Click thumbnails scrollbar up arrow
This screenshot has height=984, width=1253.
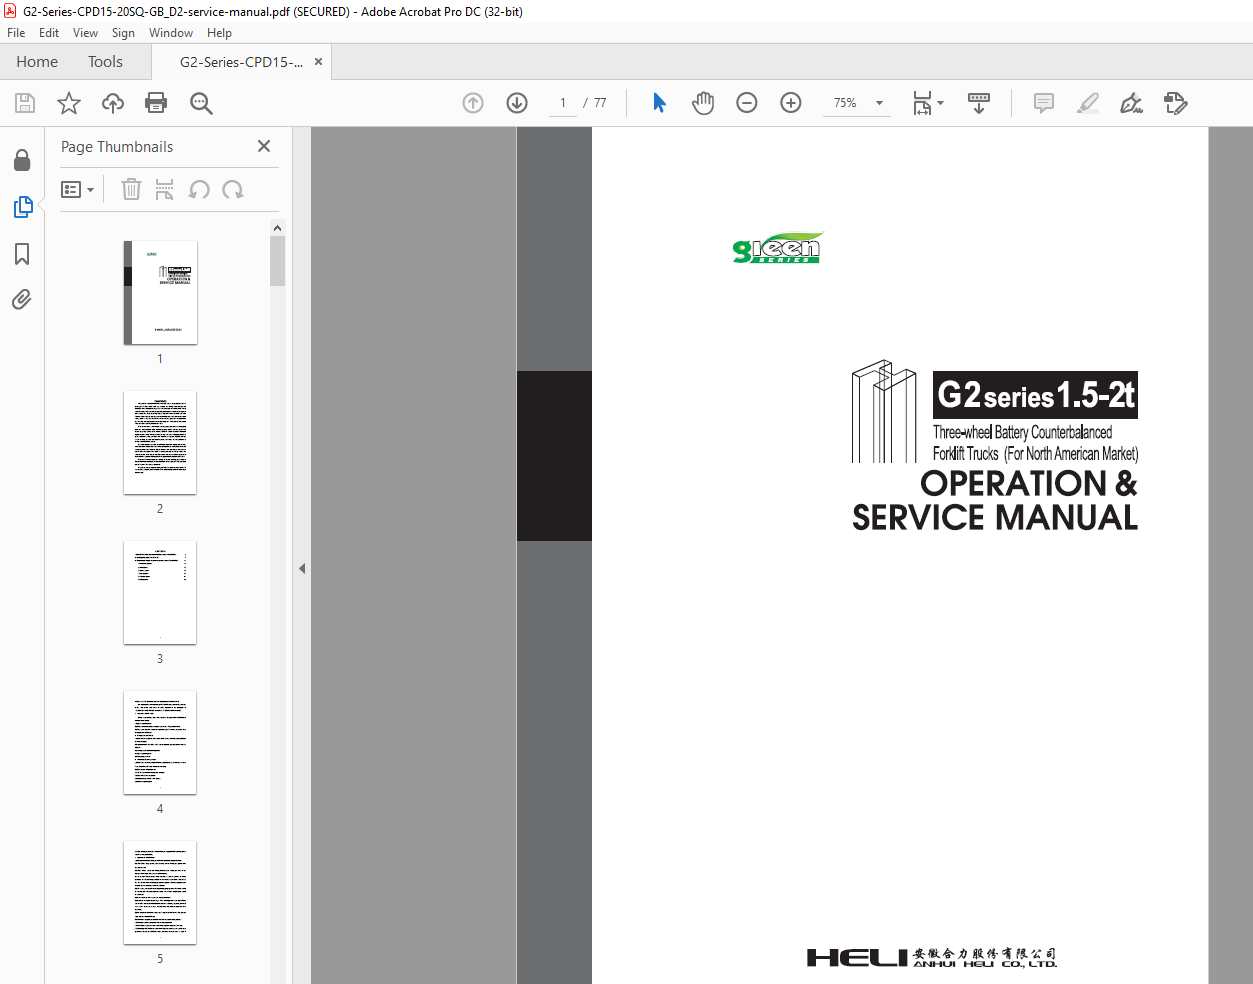click(x=277, y=228)
